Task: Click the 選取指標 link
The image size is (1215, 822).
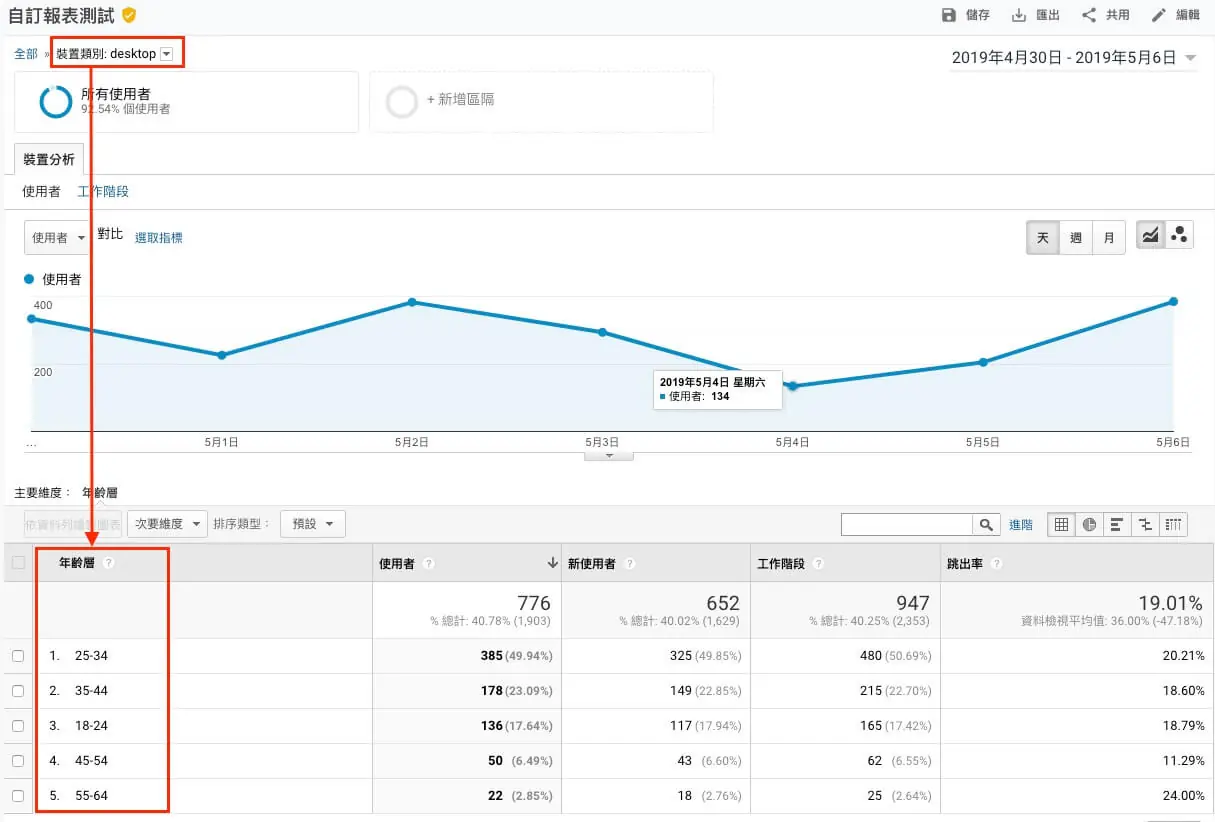Action: pyautogui.click(x=159, y=238)
